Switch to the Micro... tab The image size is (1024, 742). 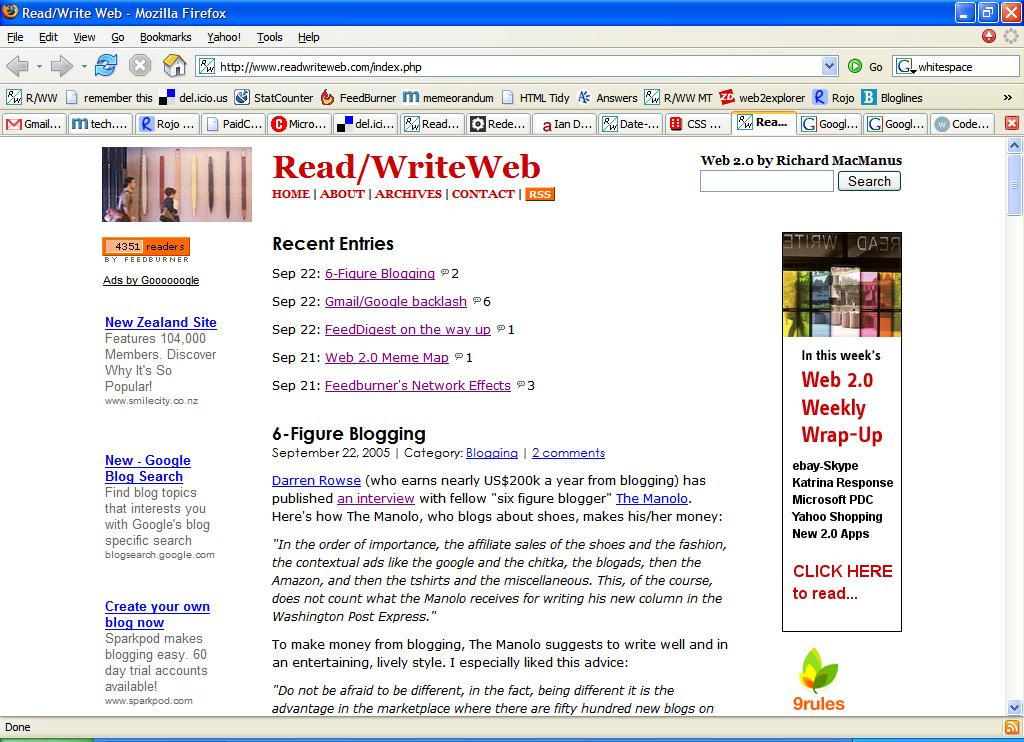click(x=299, y=123)
